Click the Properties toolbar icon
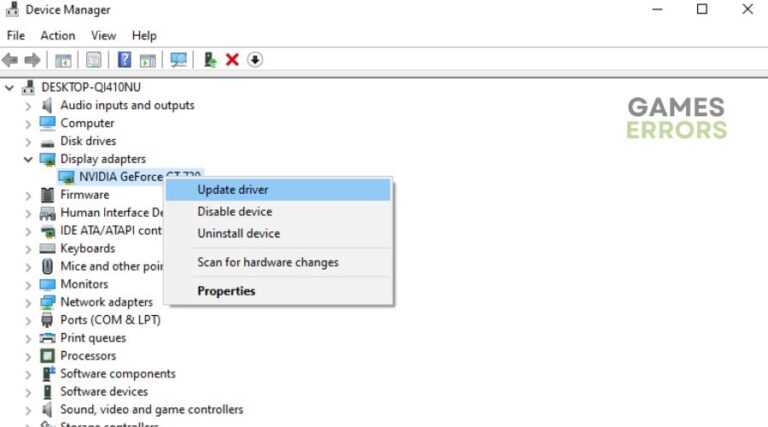 pyautogui.click(x=94, y=60)
